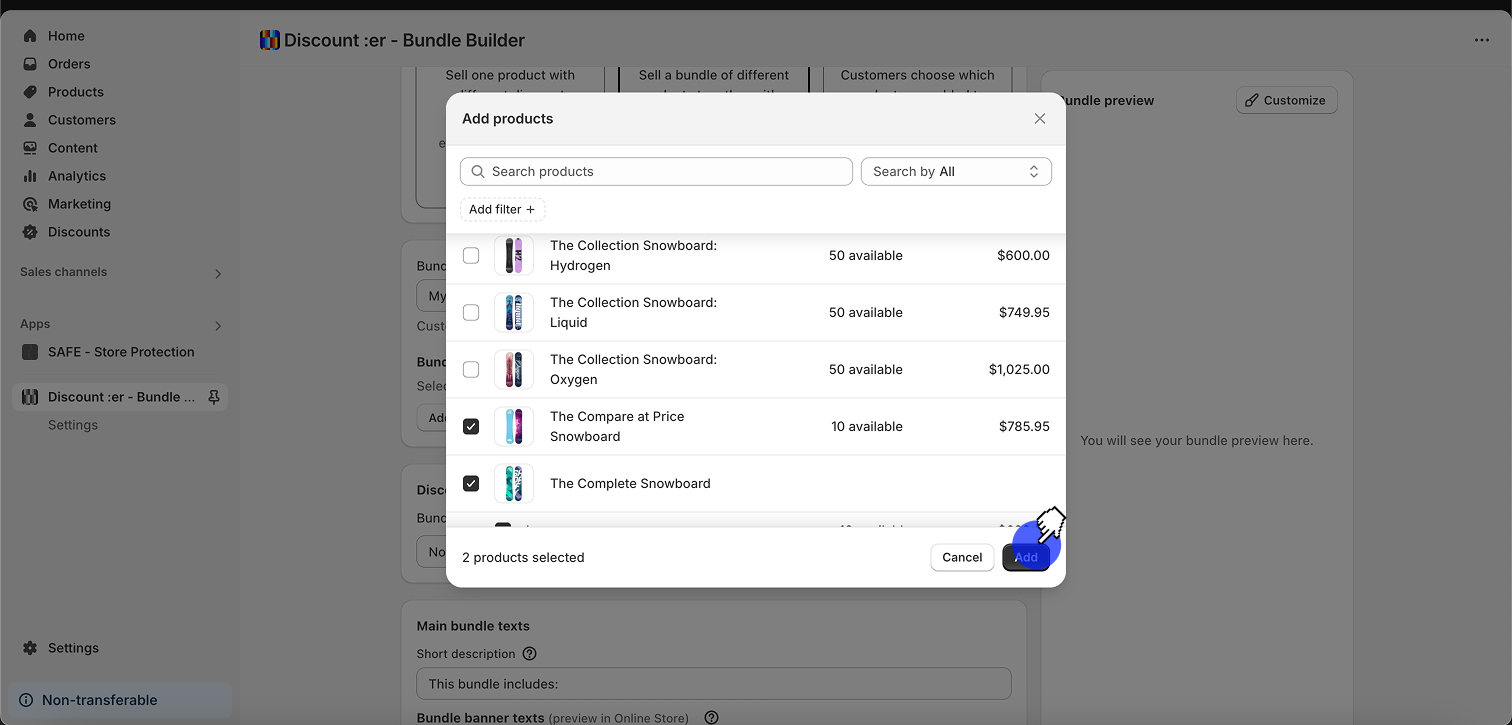Open Customers in the sidebar menu
The width and height of the screenshot is (1512, 725).
tap(81, 120)
